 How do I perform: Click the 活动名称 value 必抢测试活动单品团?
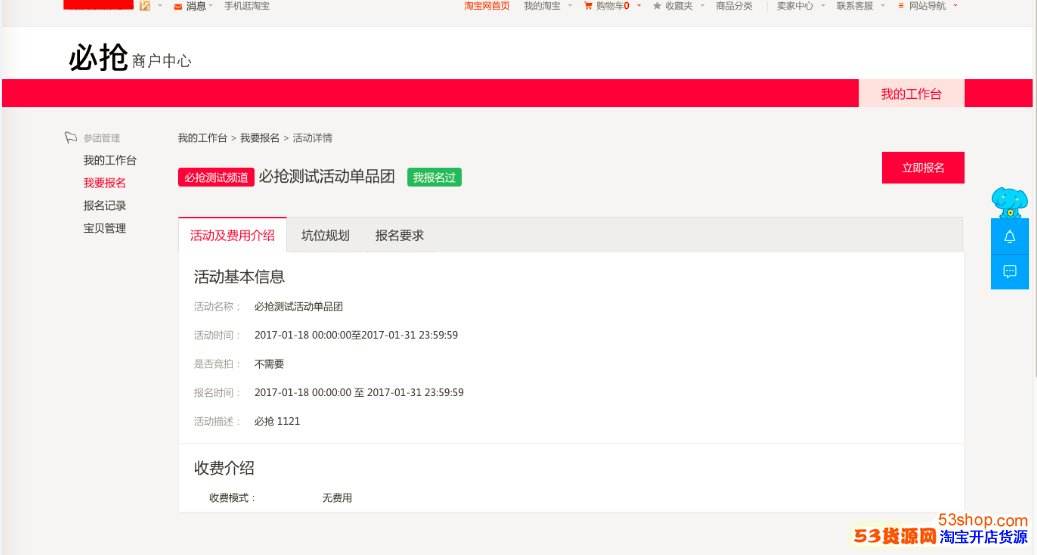[298, 306]
